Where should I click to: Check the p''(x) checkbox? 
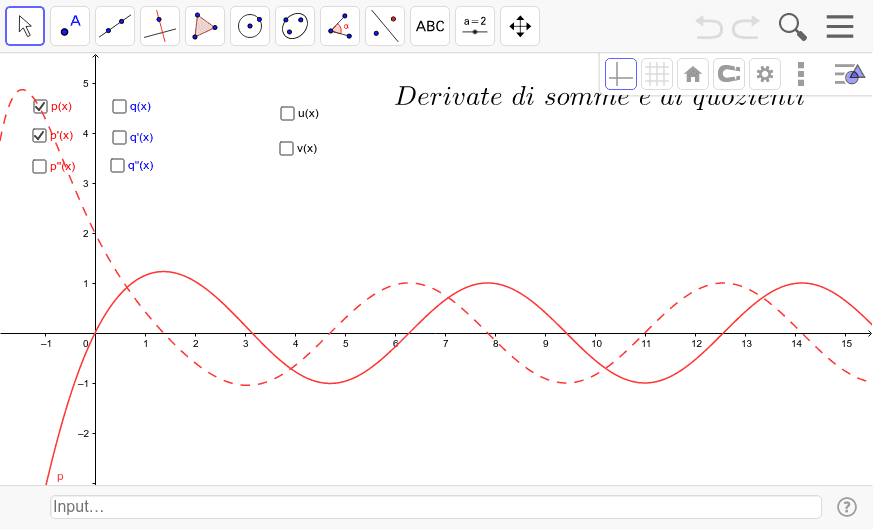pos(40,166)
